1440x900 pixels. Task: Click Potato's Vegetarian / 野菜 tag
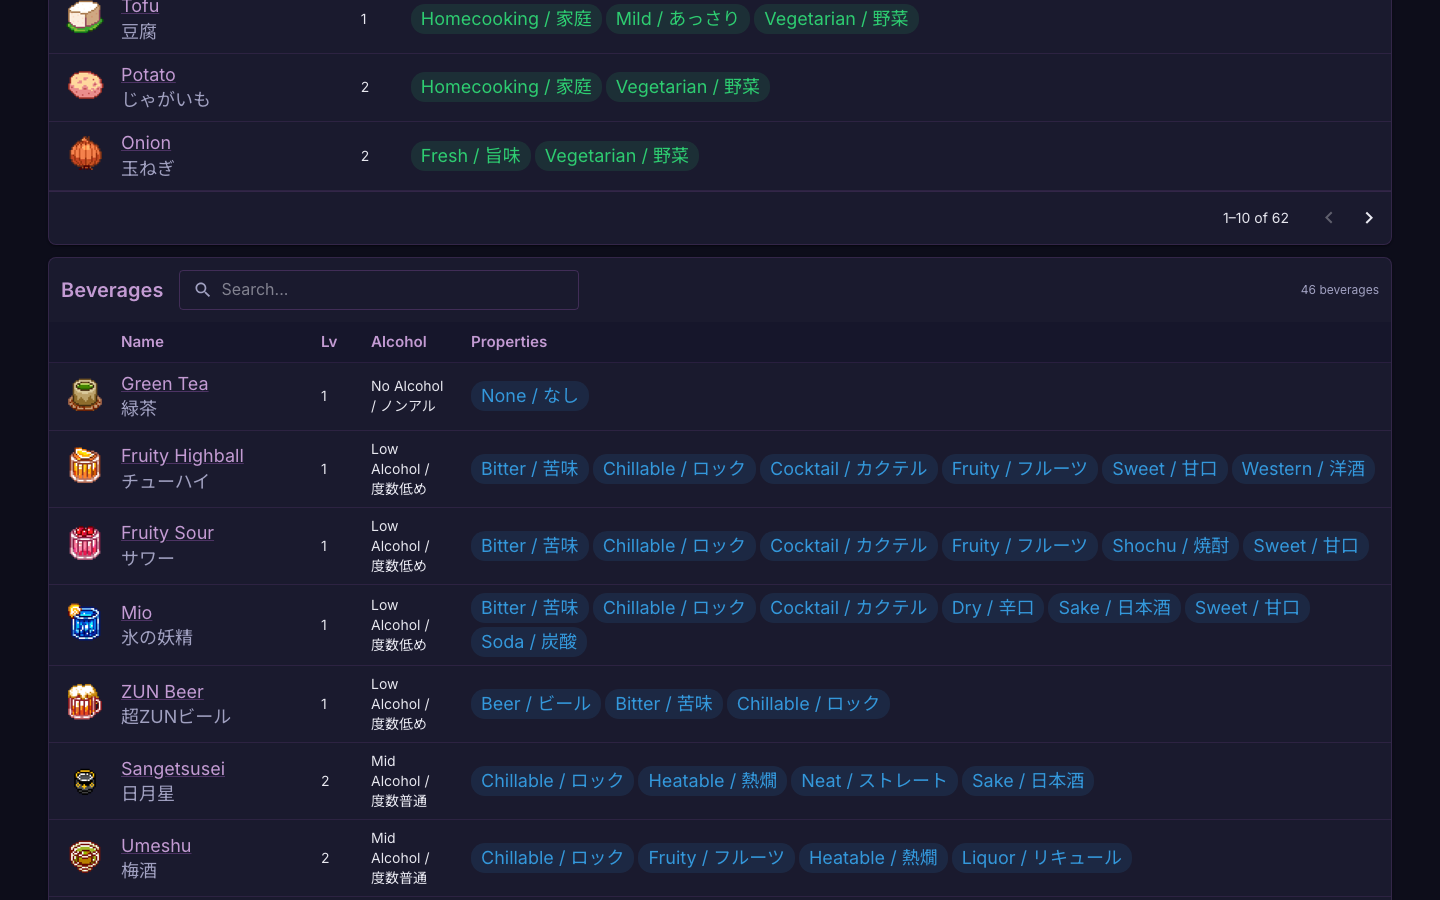pos(687,87)
